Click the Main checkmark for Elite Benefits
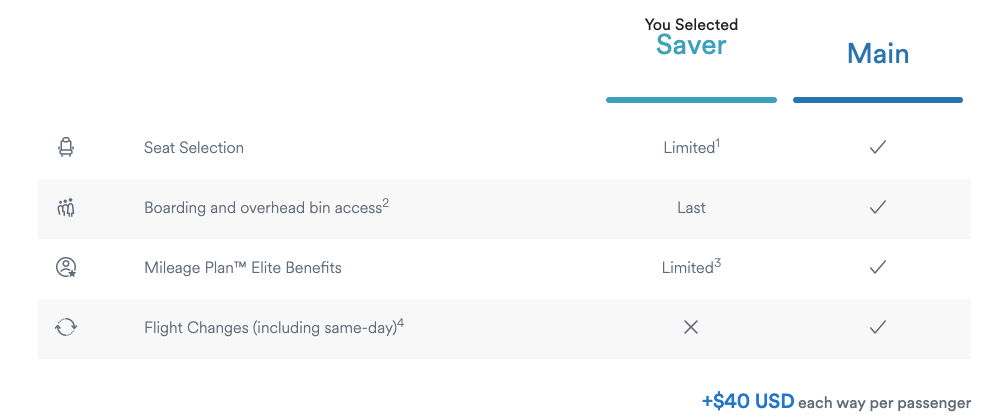This screenshot has height=418, width=981. coord(877,268)
